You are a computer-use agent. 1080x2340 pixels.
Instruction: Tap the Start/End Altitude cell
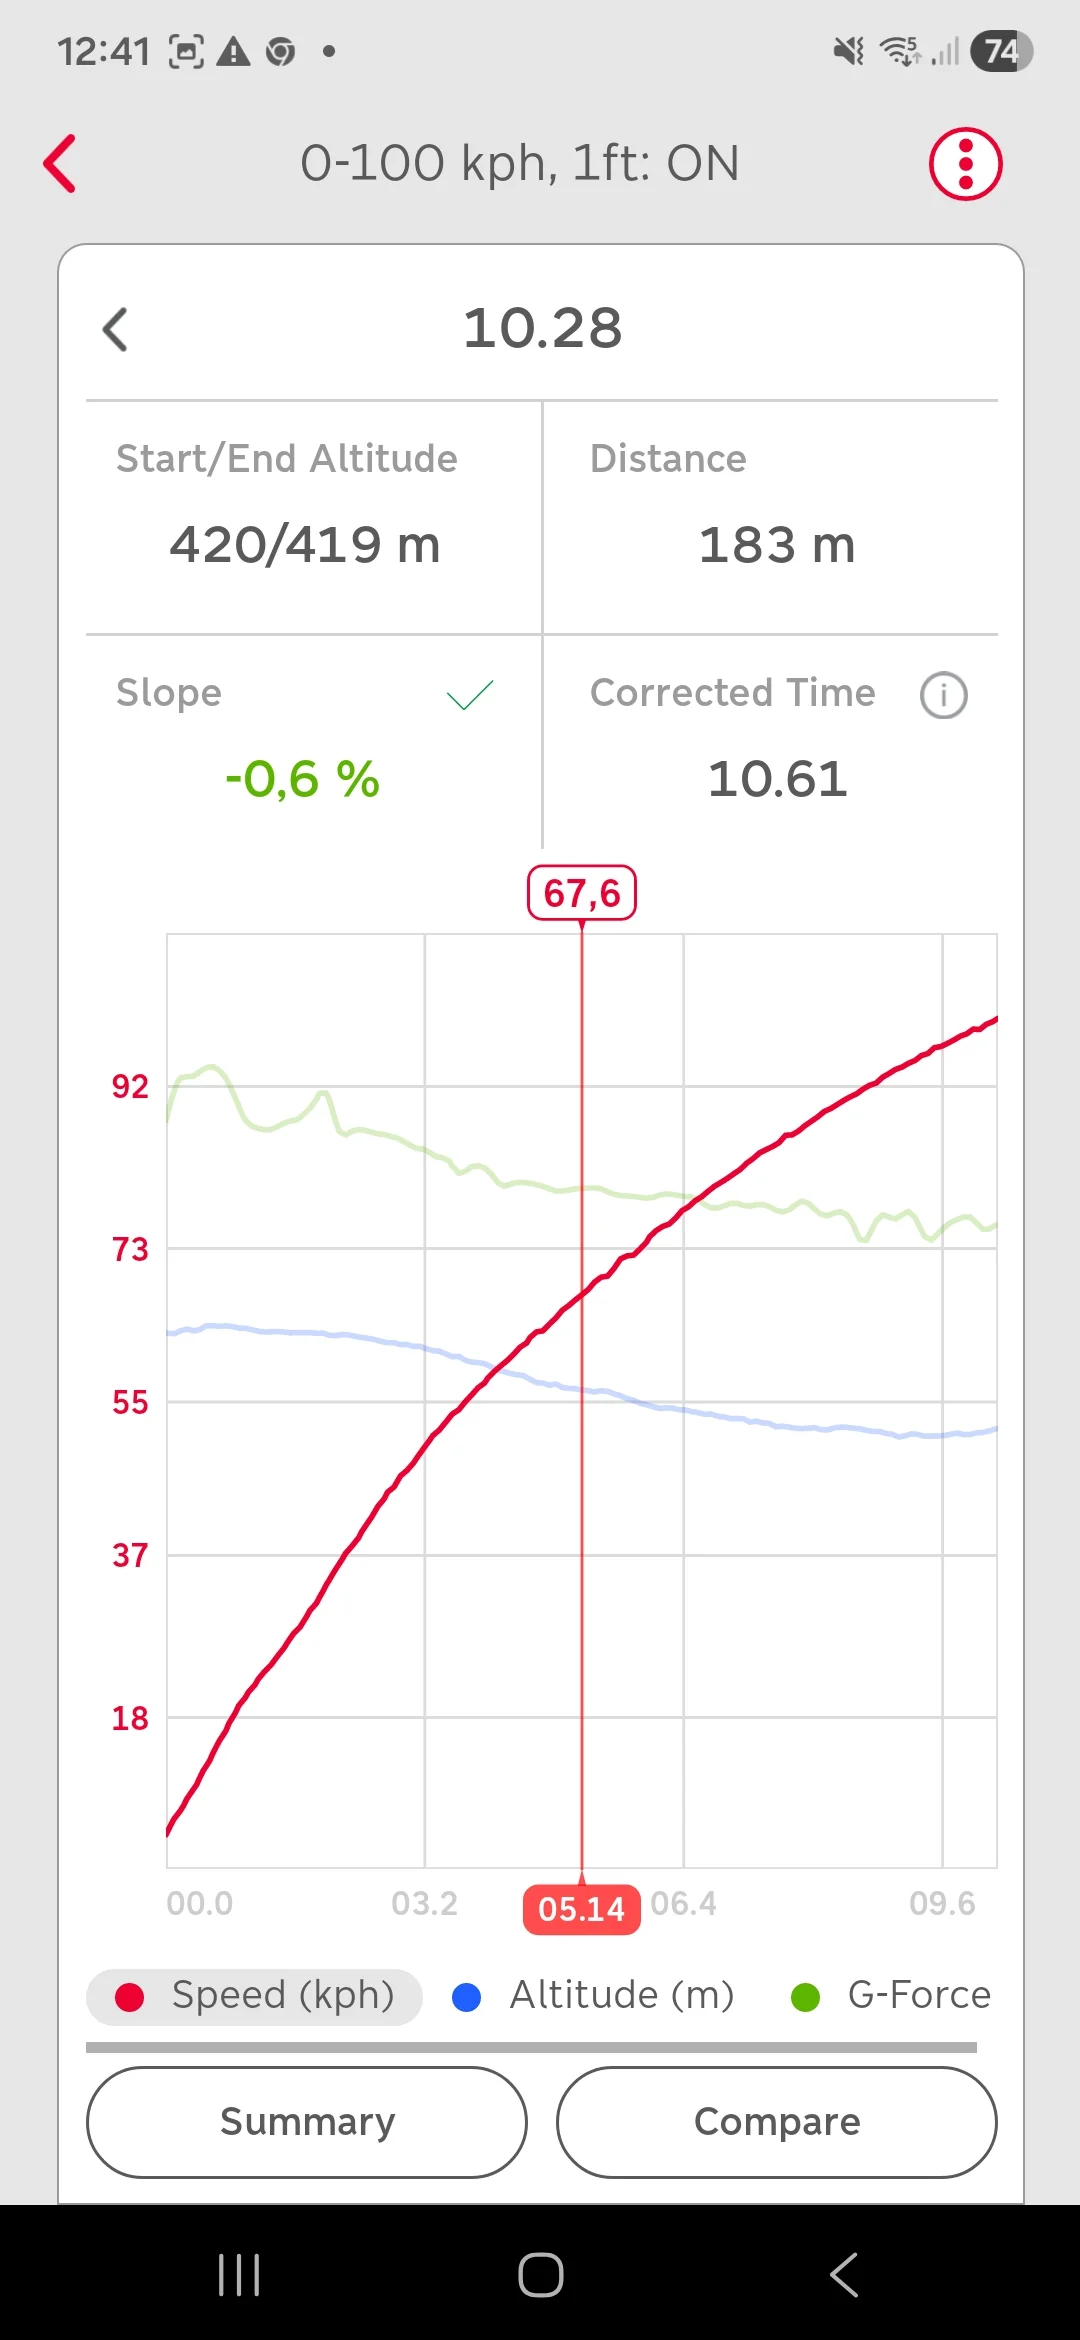(314, 517)
